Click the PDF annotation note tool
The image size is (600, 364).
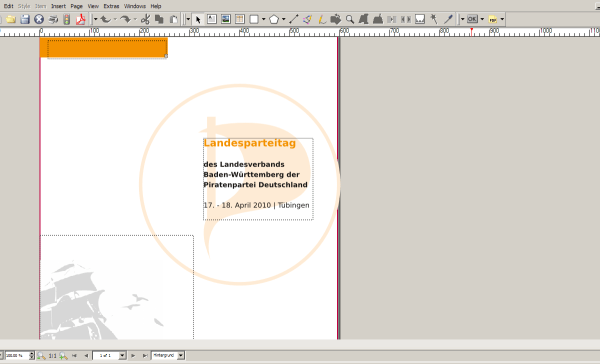pyautogui.click(x=492, y=19)
